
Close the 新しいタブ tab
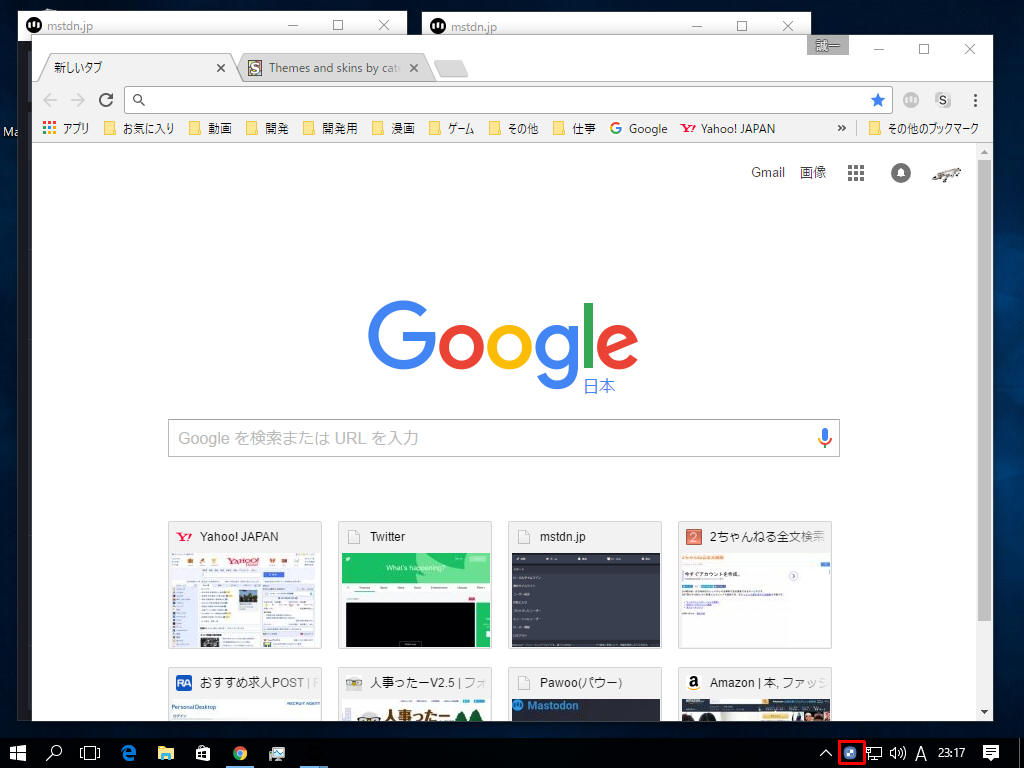[x=221, y=68]
